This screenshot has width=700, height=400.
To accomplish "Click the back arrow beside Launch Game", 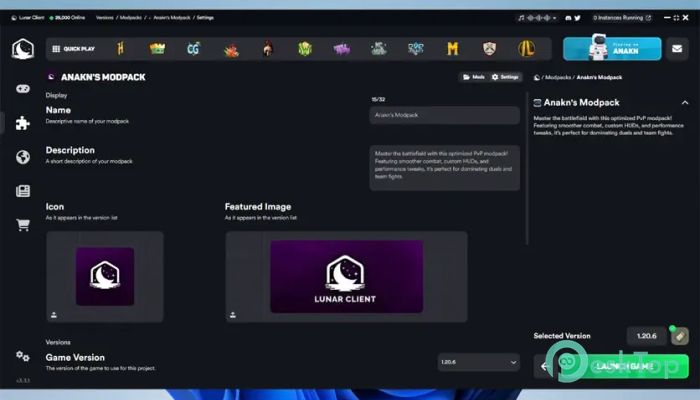I will [544, 367].
